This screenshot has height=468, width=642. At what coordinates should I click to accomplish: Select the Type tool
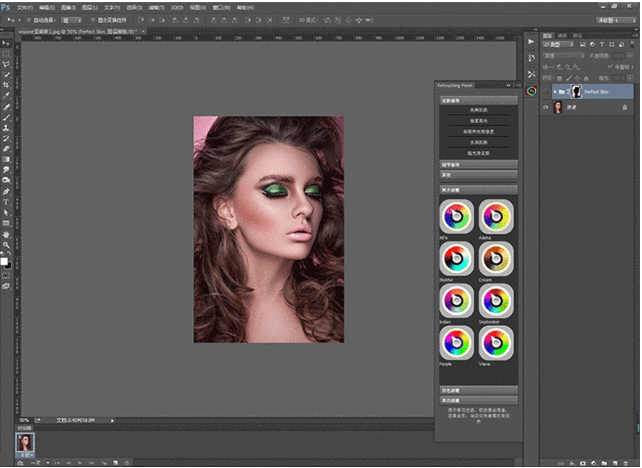(6, 201)
